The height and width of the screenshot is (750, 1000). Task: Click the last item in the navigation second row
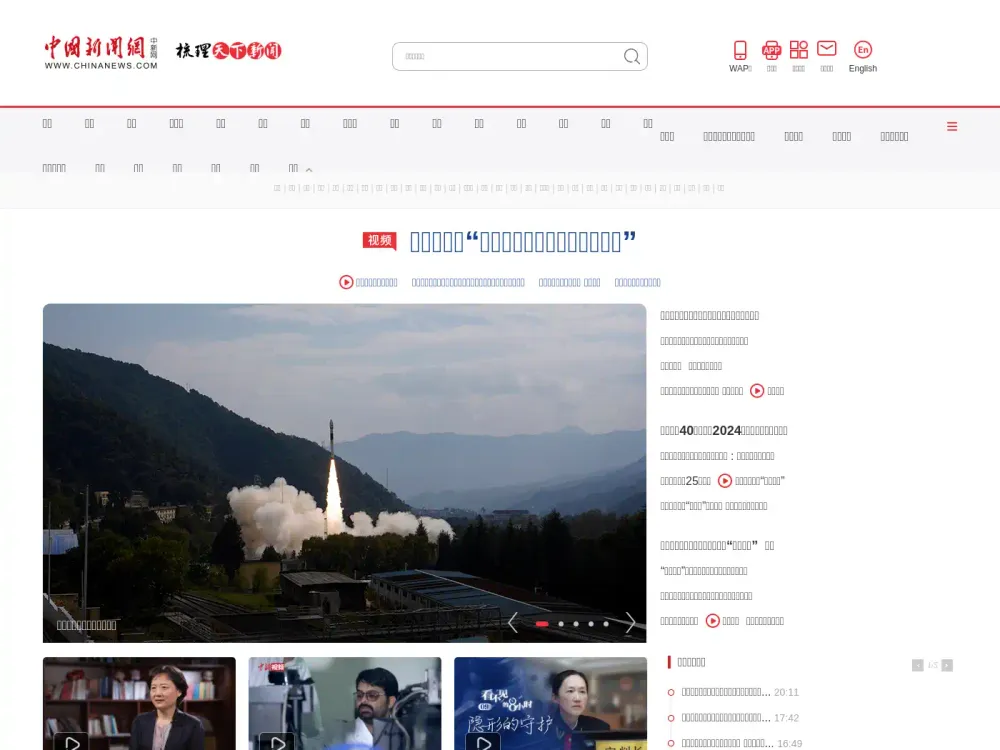point(293,168)
